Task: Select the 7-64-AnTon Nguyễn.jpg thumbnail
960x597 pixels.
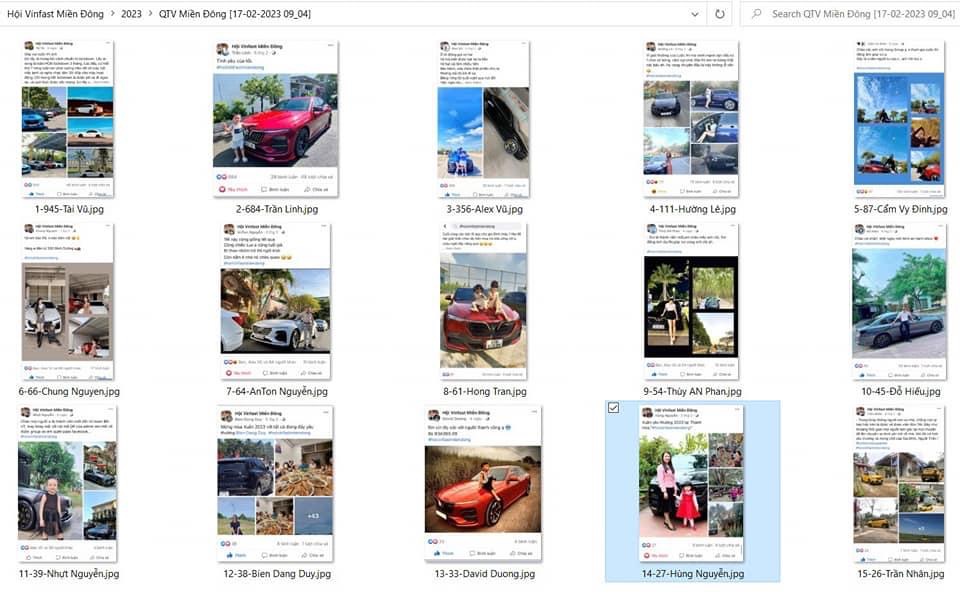Action: coord(275,300)
